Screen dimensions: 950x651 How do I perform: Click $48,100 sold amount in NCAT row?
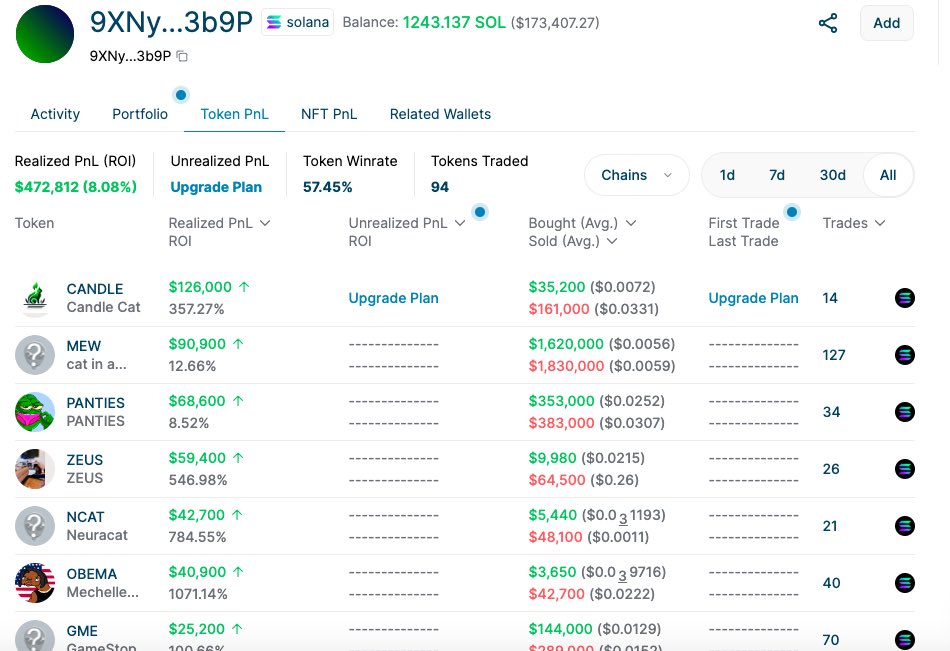(556, 536)
